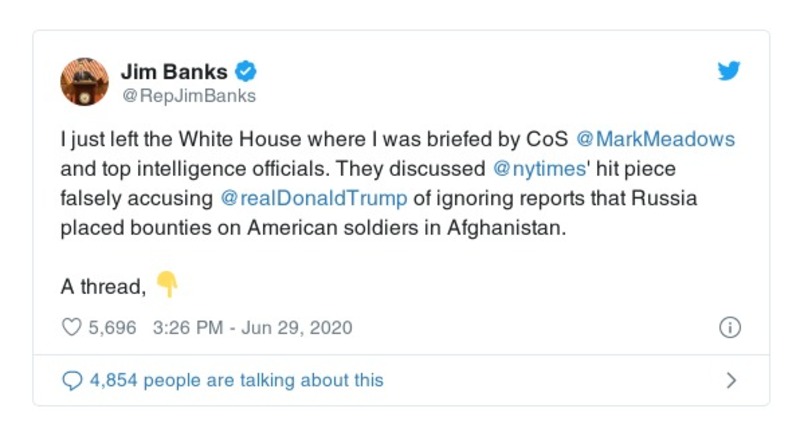800x440 pixels.
Task: Click the verified badge beside Jim Banks
Action: [x=246, y=72]
